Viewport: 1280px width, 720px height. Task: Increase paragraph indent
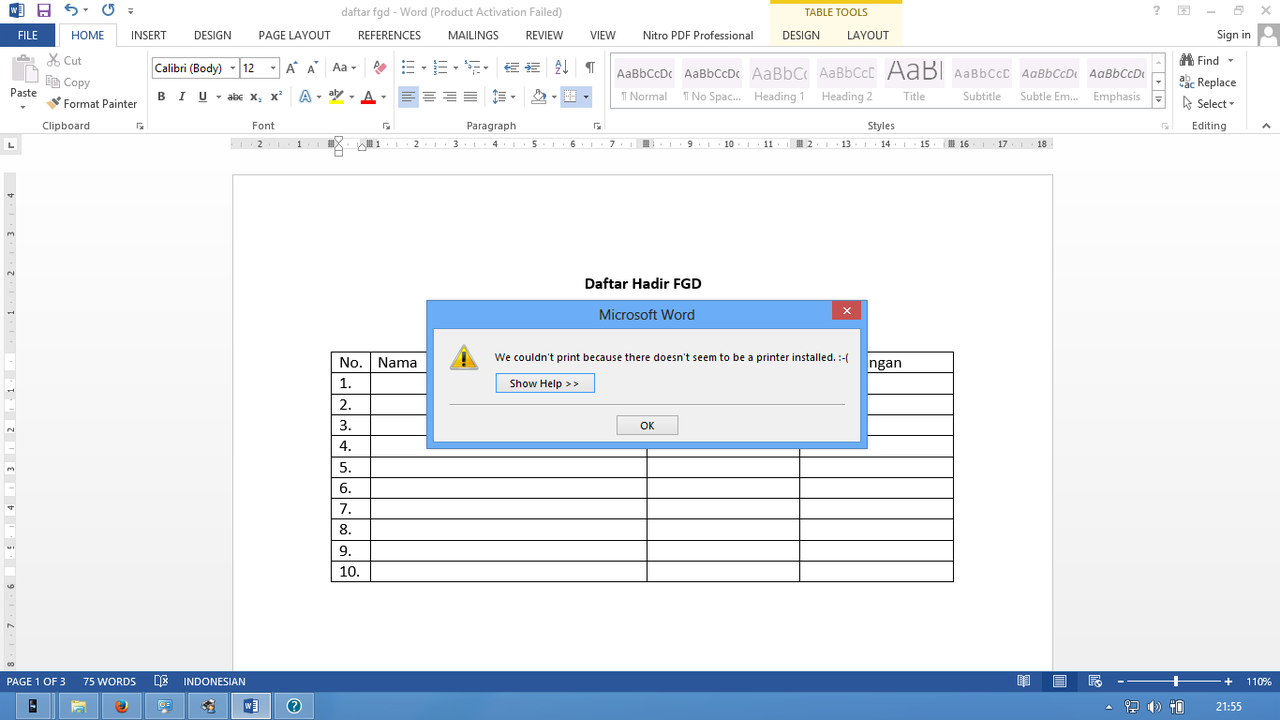532,68
